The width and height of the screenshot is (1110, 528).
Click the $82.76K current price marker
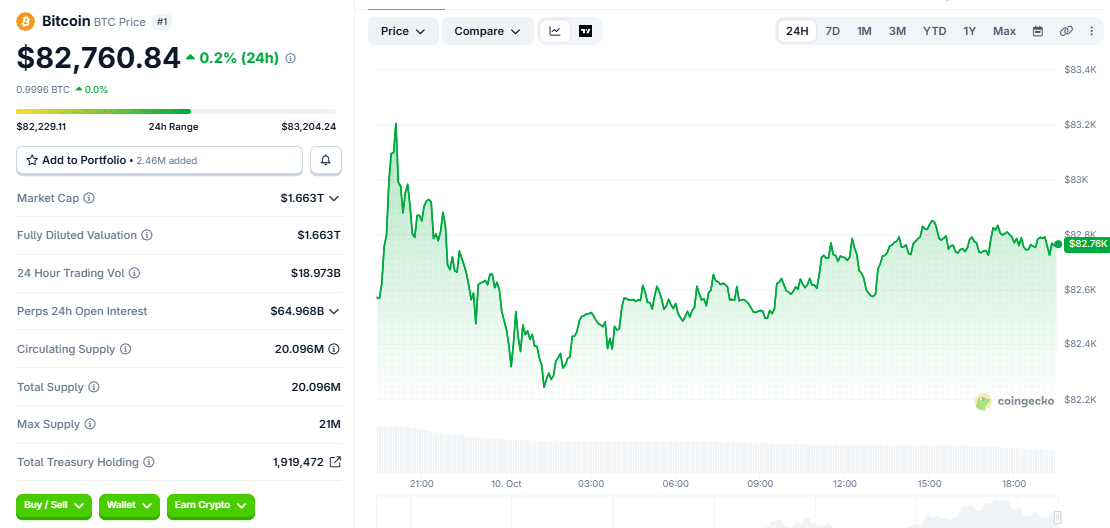pyautogui.click(x=1085, y=243)
